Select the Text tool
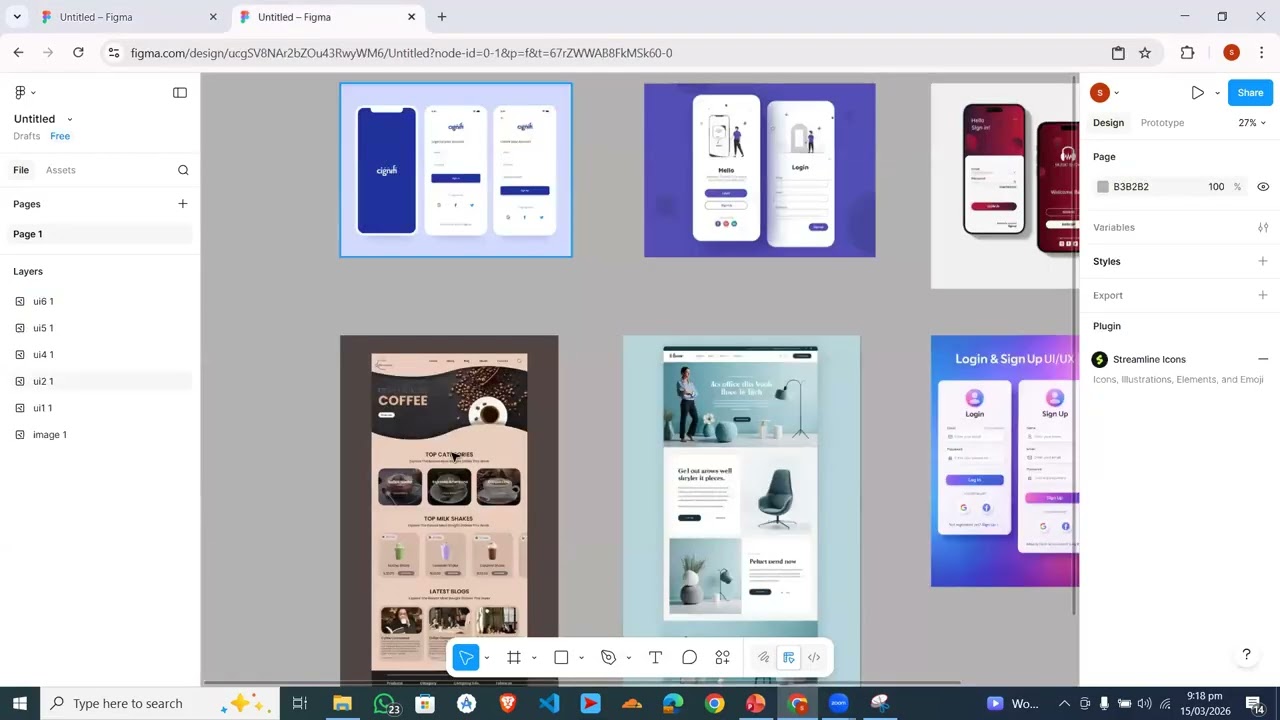1280x720 pixels. click(x=655, y=657)
